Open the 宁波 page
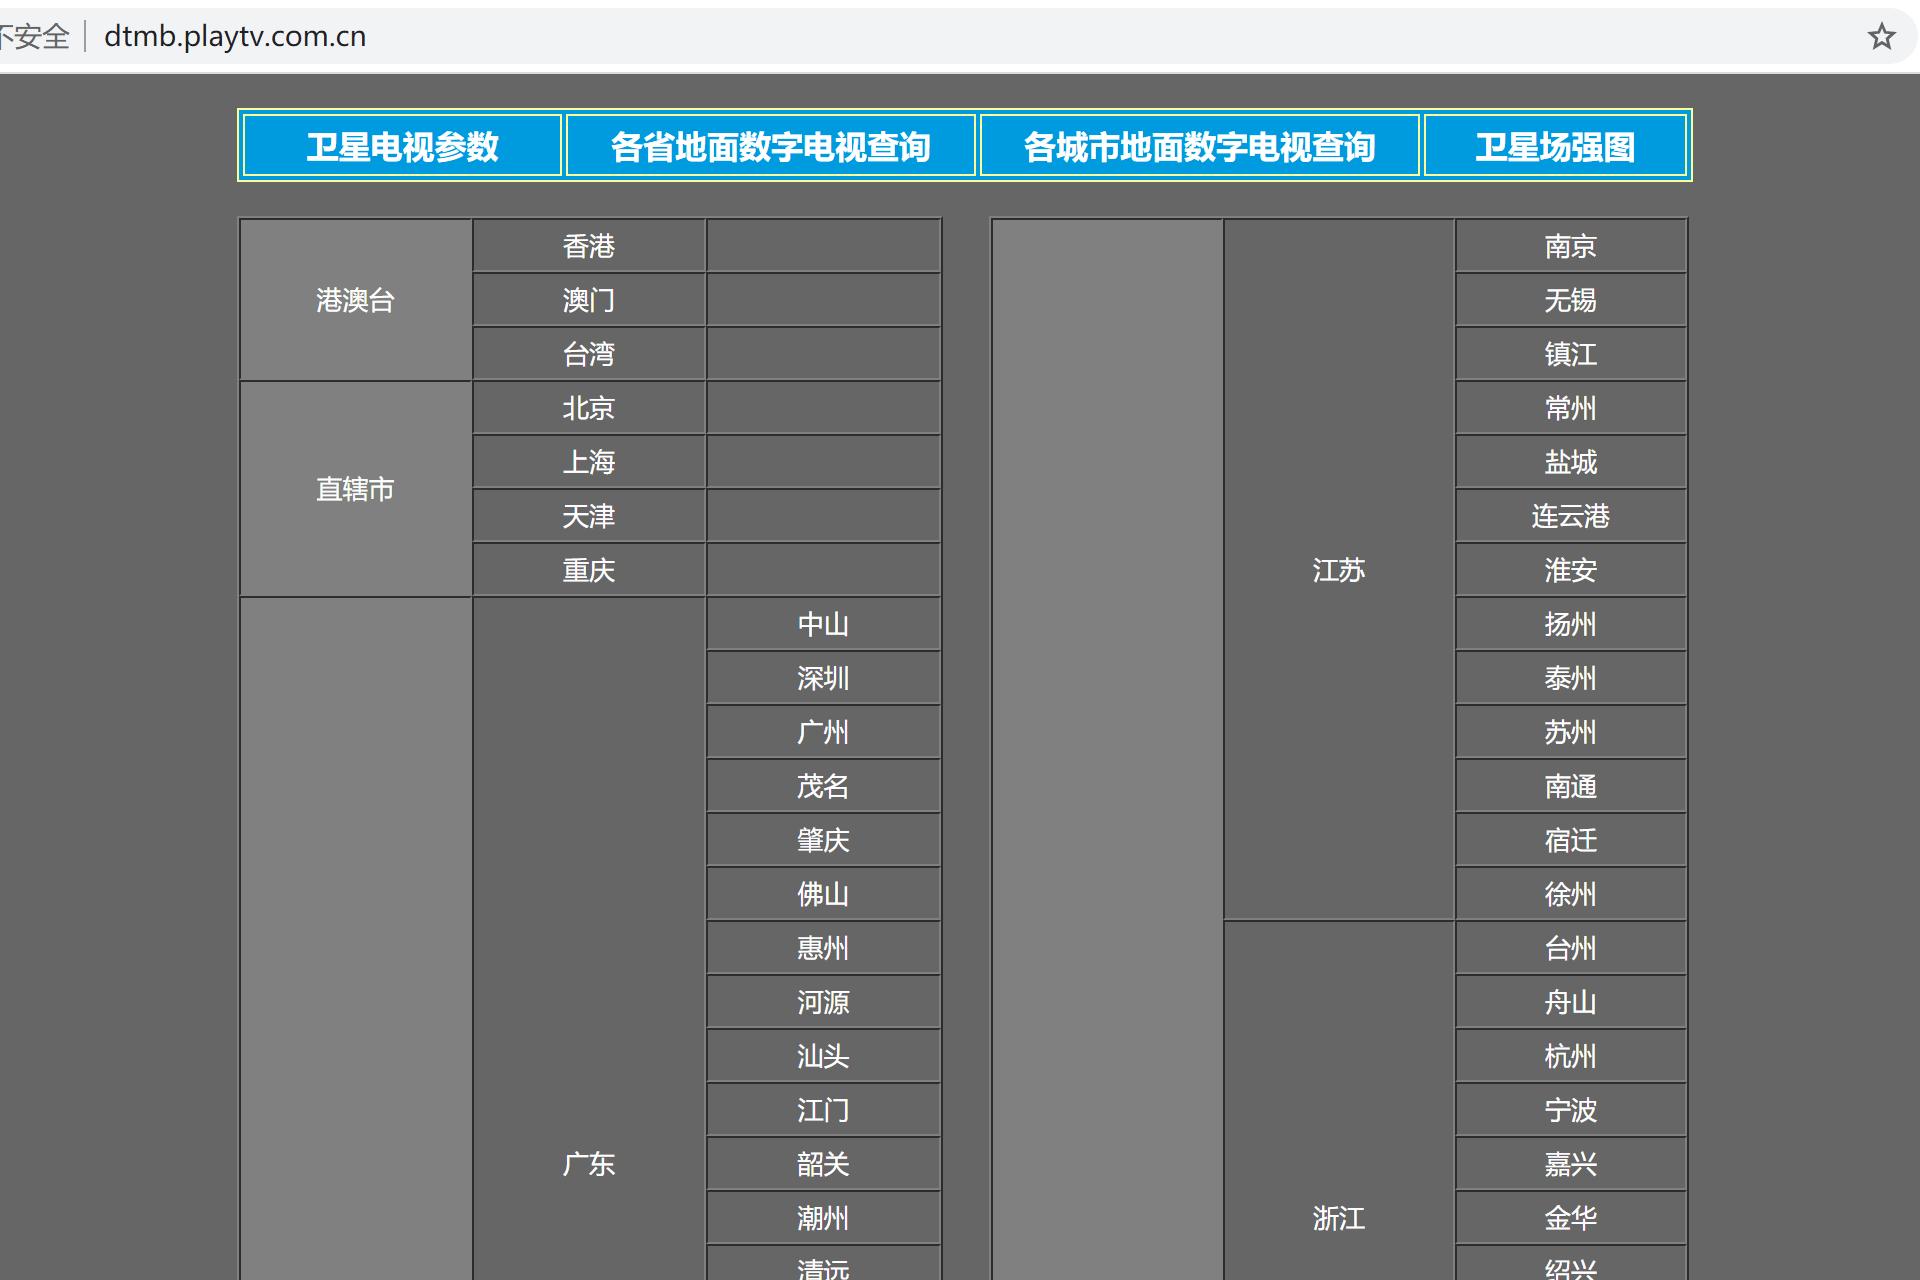1920x1280 pixels. [1570, 1110]
